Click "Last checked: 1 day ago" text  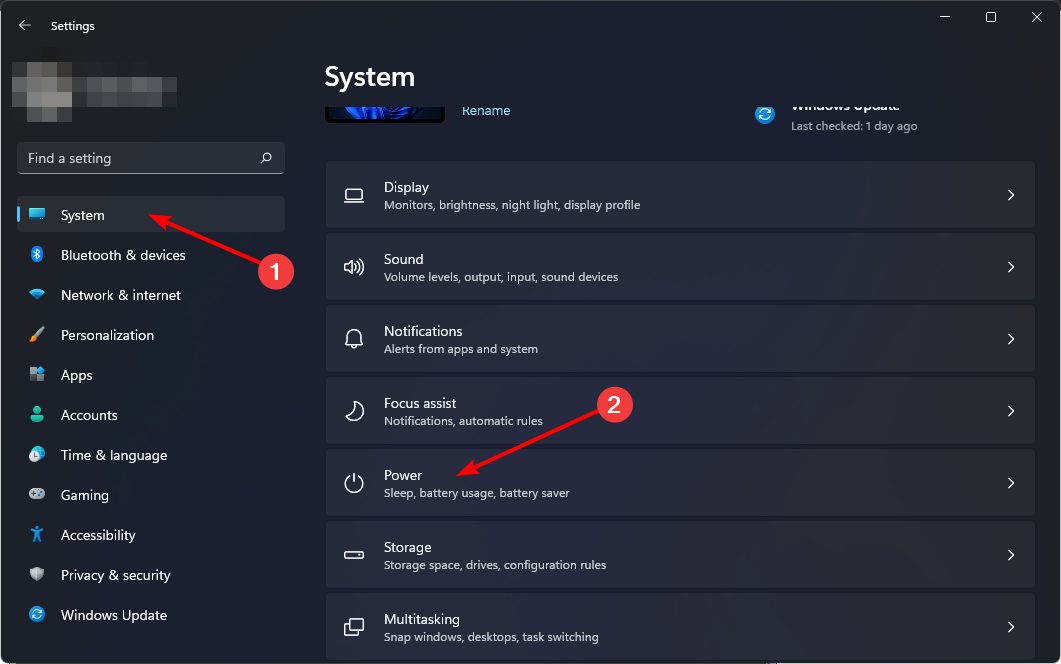click(854, 126)
